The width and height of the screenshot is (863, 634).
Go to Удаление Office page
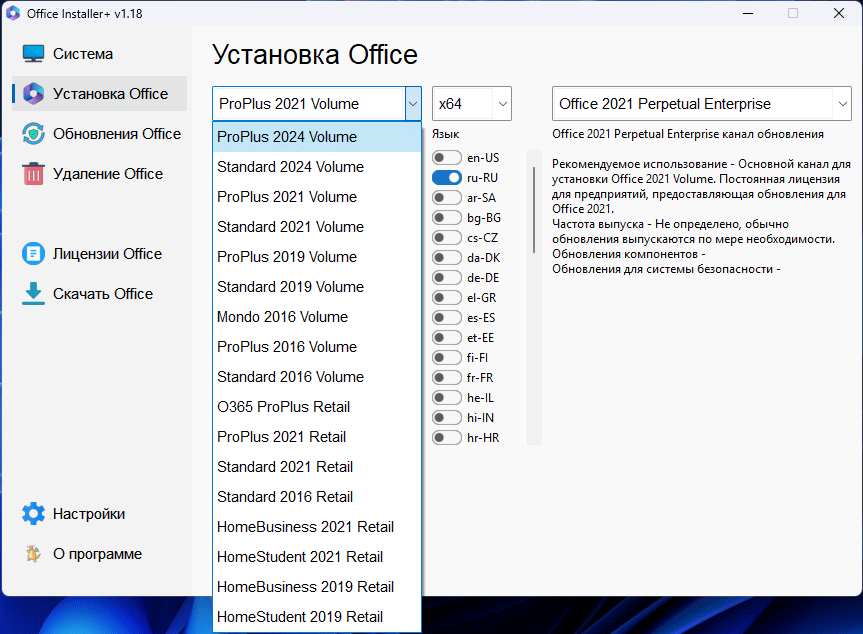pyautogui.click(x=100, y=174)
